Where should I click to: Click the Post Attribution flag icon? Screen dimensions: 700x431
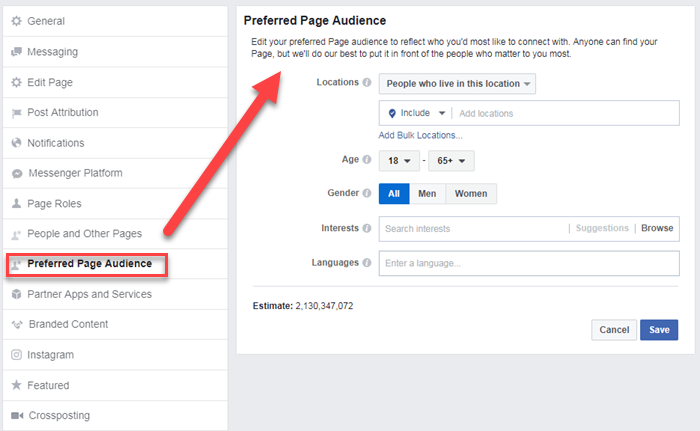[17, 113]
